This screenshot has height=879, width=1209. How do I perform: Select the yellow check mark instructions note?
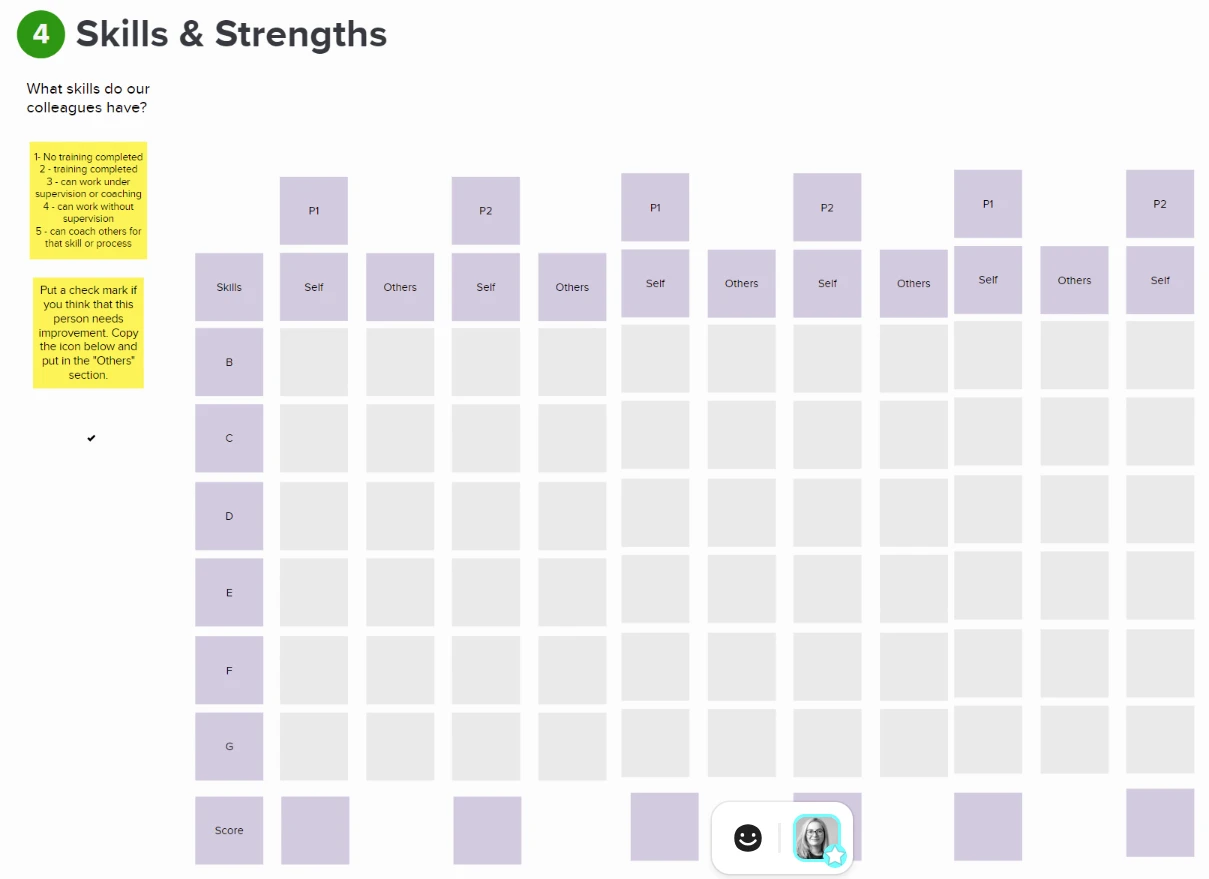click(x=88, y=333)
